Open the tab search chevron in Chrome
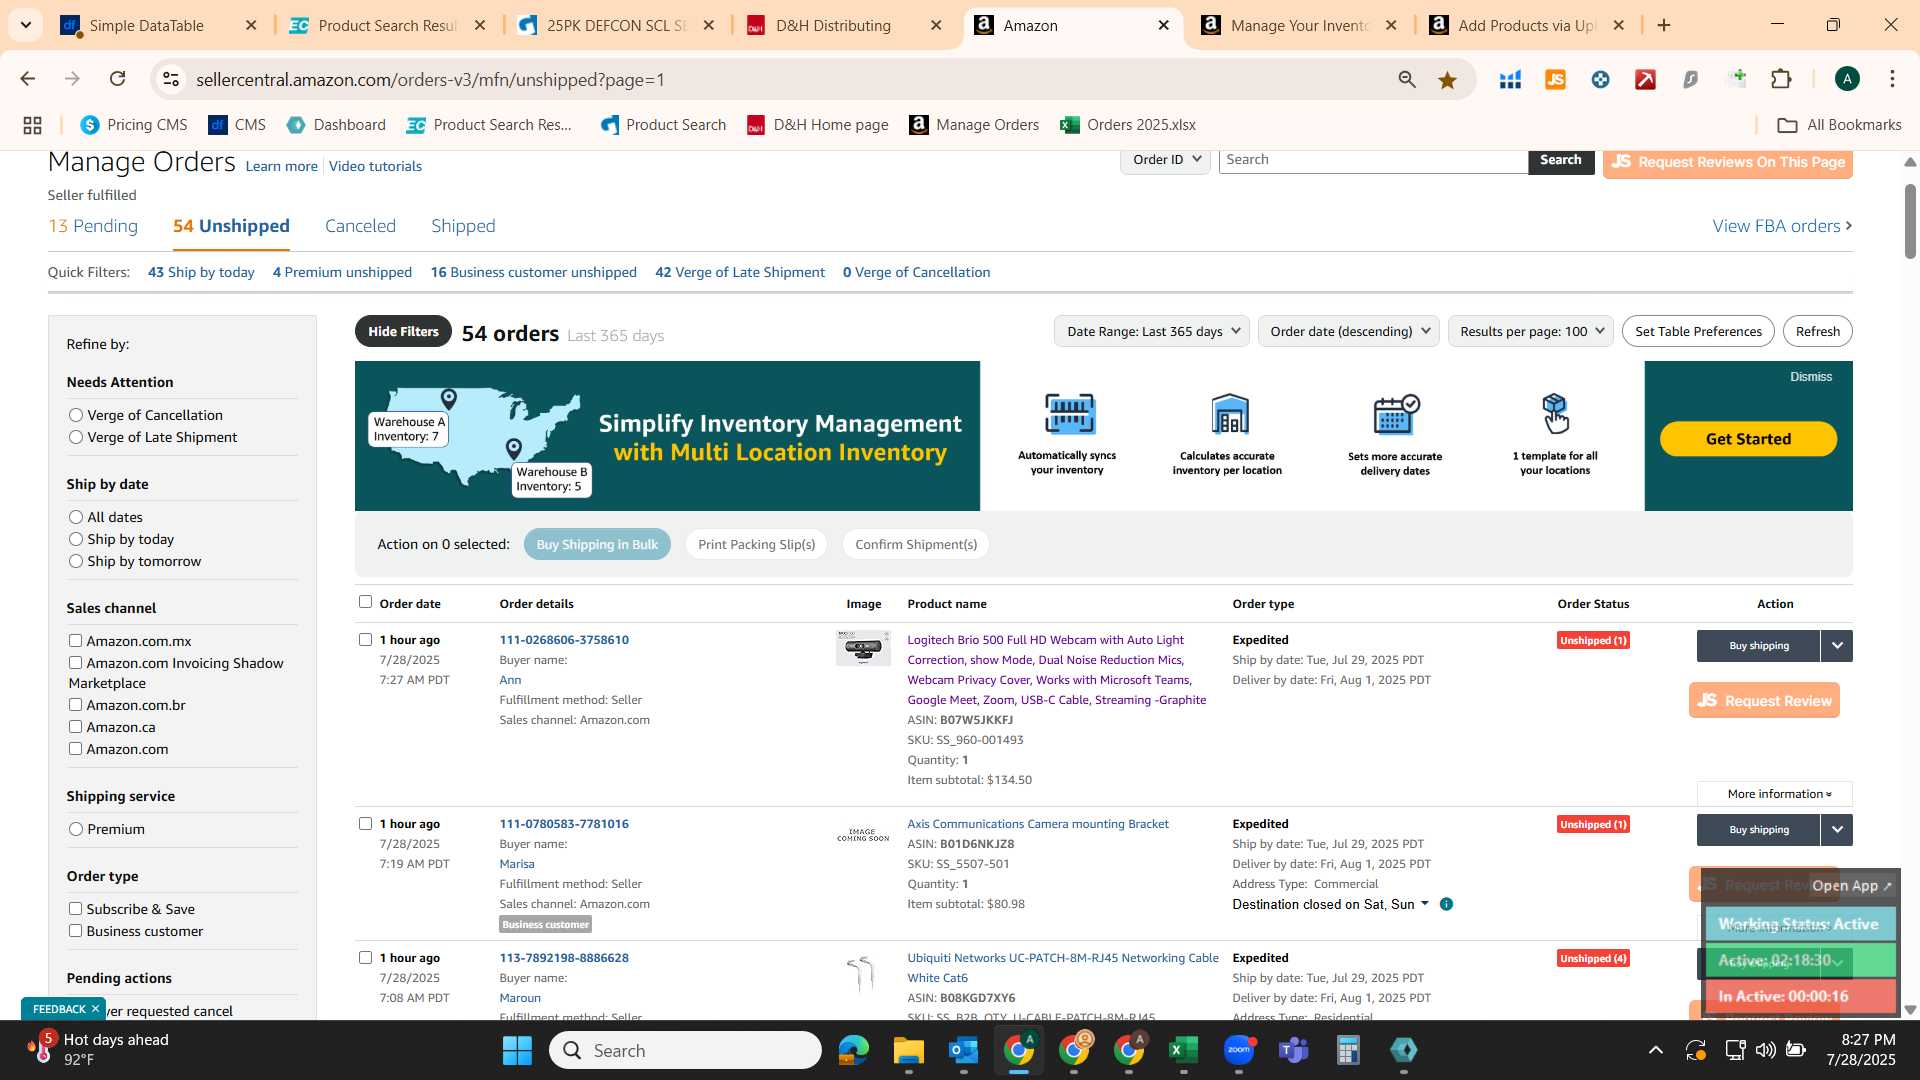This screenshot has width=1920, height=1080. [x=26, y=25]
